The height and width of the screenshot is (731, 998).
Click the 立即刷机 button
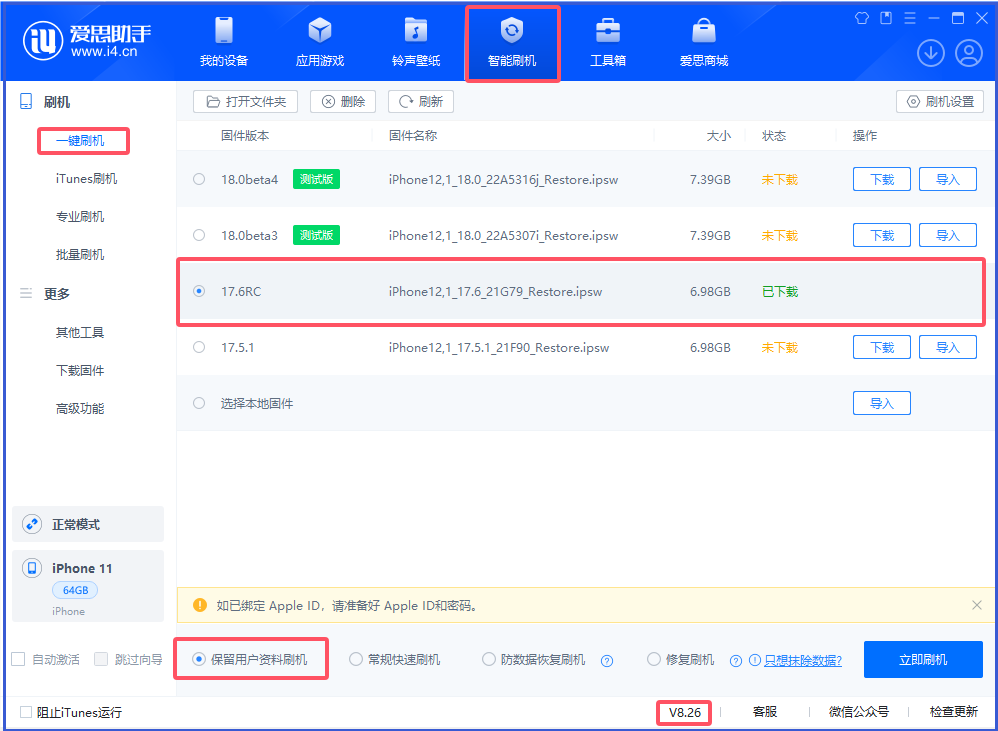tap(922, 659)
